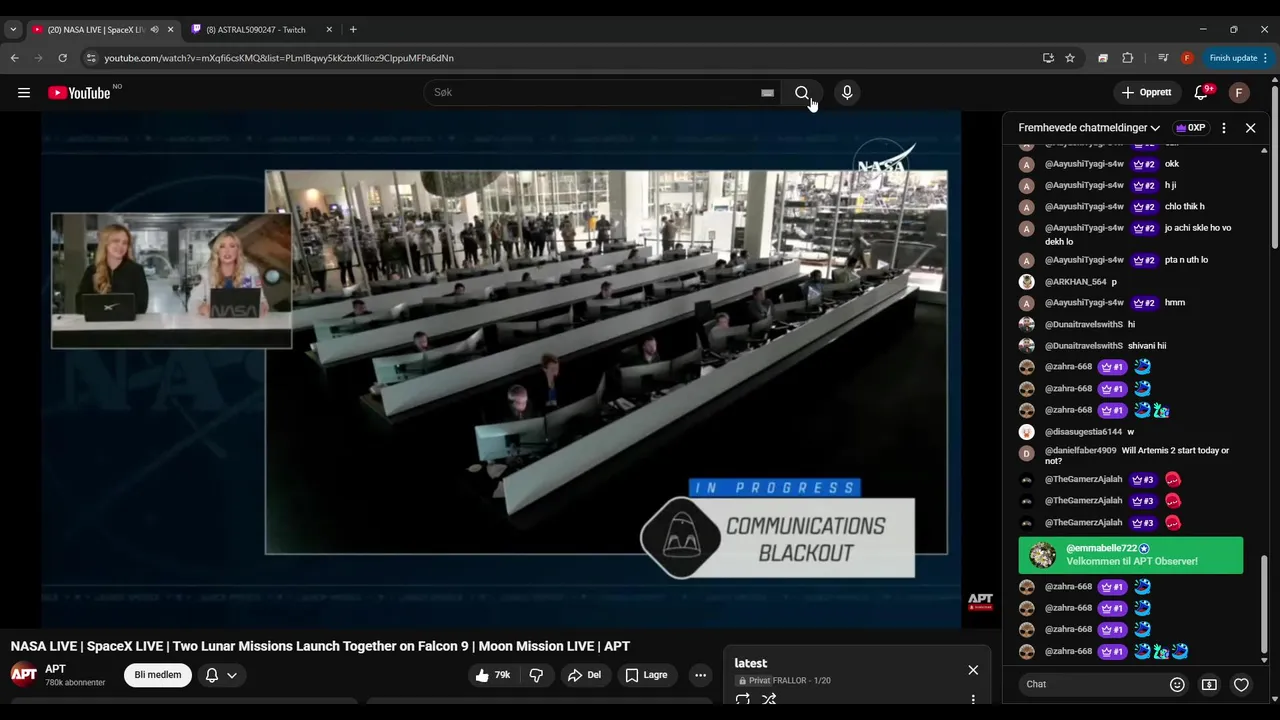Bookmark this page with the star icon

click(1070, 58)
